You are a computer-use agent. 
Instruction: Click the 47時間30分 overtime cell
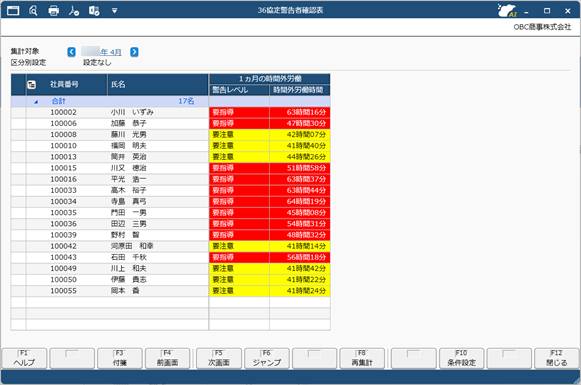(x=300, y=123)
